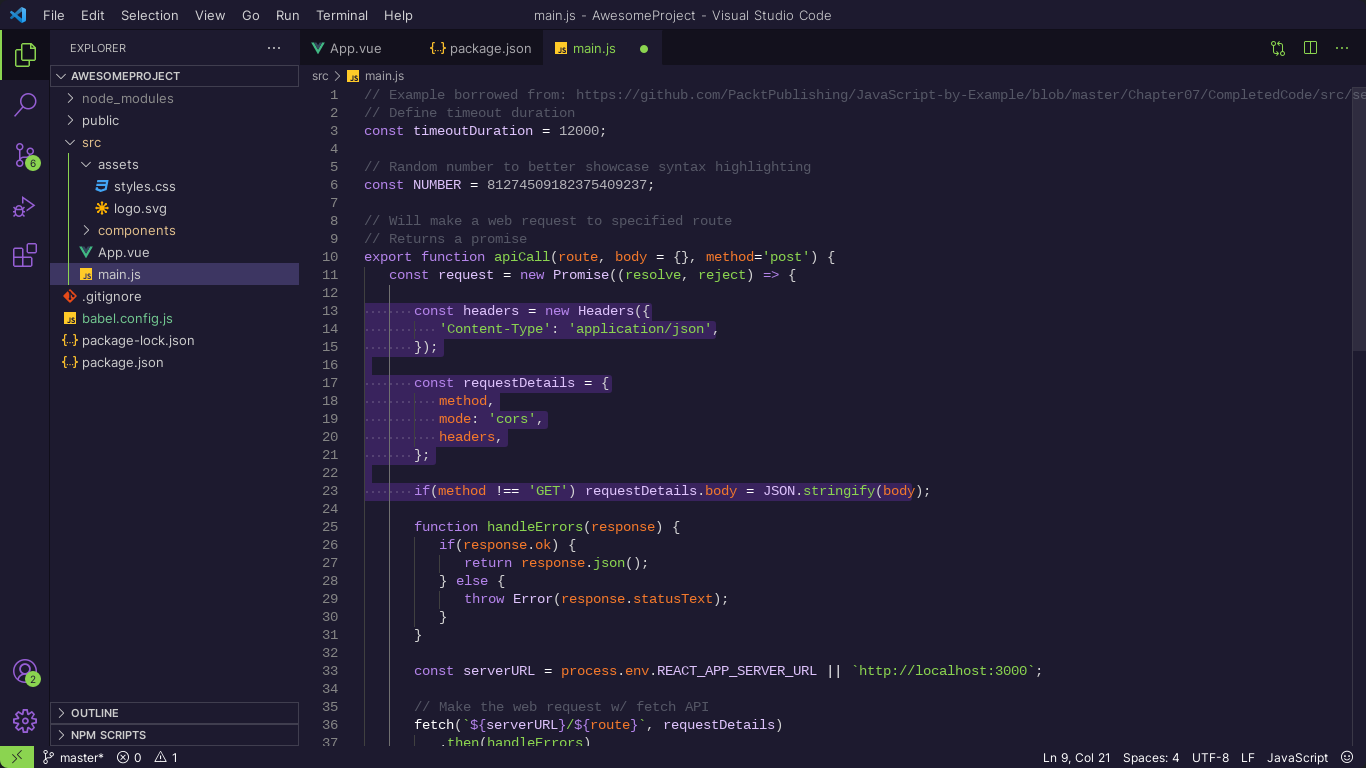Click the VS Code logo in title bar

(18, 15)
